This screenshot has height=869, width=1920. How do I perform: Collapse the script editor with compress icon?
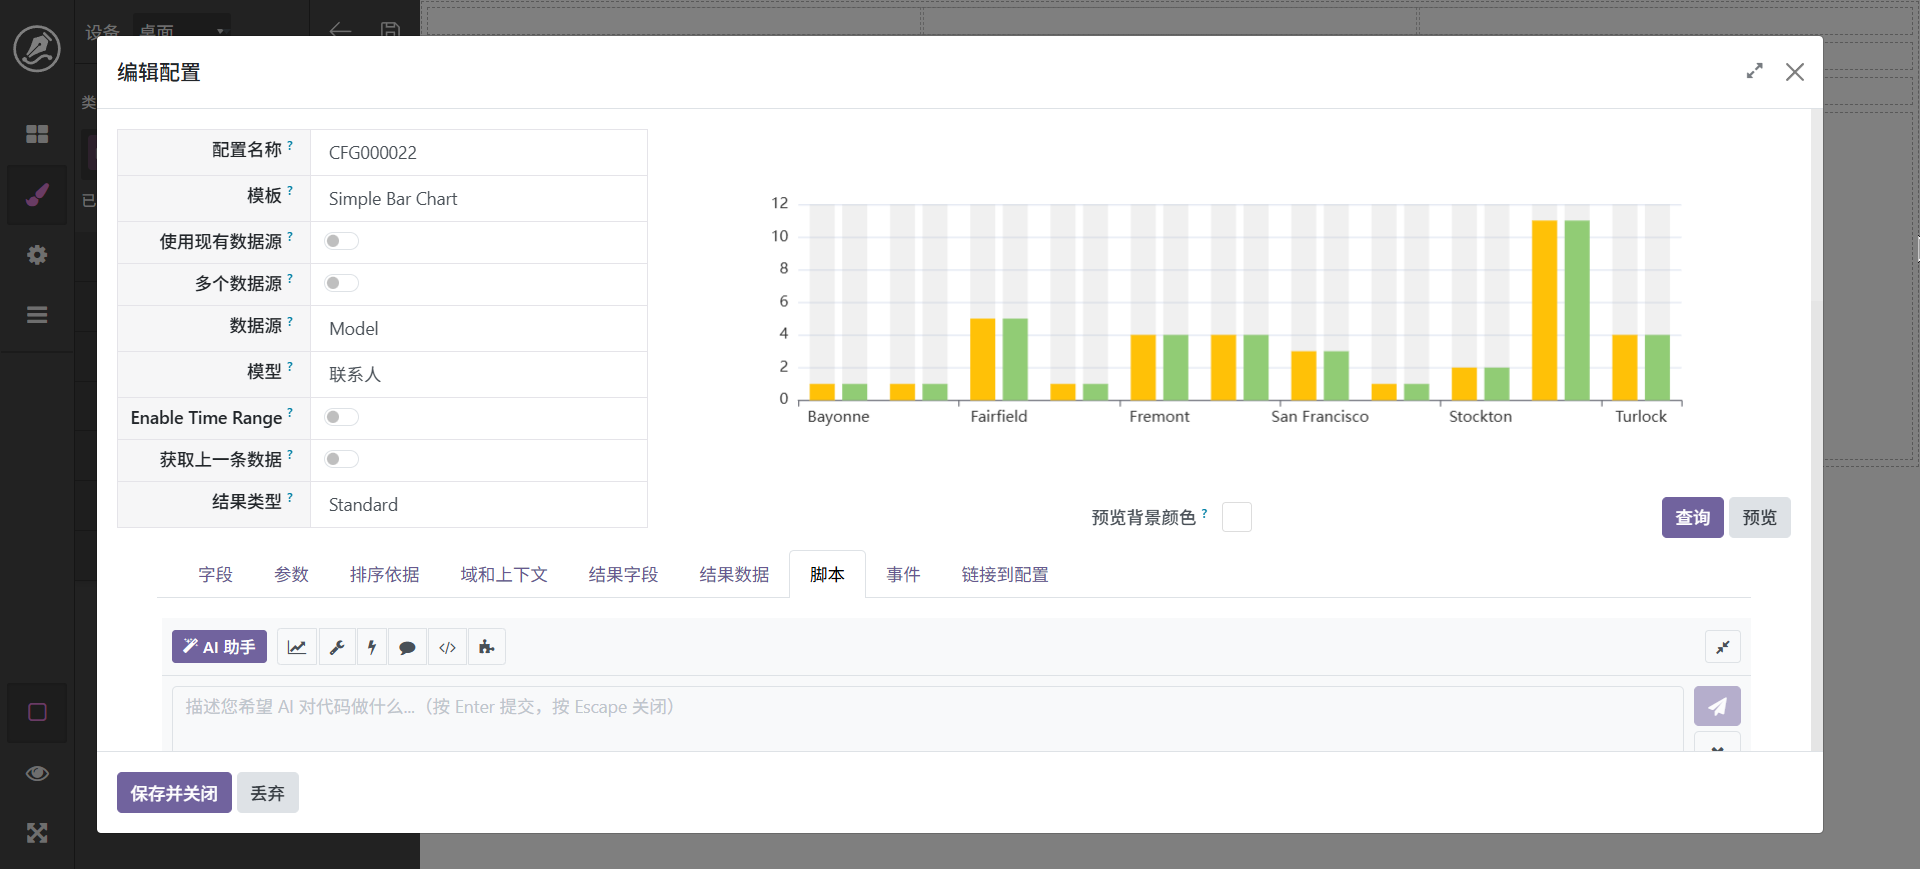[x=1722, y=647]
